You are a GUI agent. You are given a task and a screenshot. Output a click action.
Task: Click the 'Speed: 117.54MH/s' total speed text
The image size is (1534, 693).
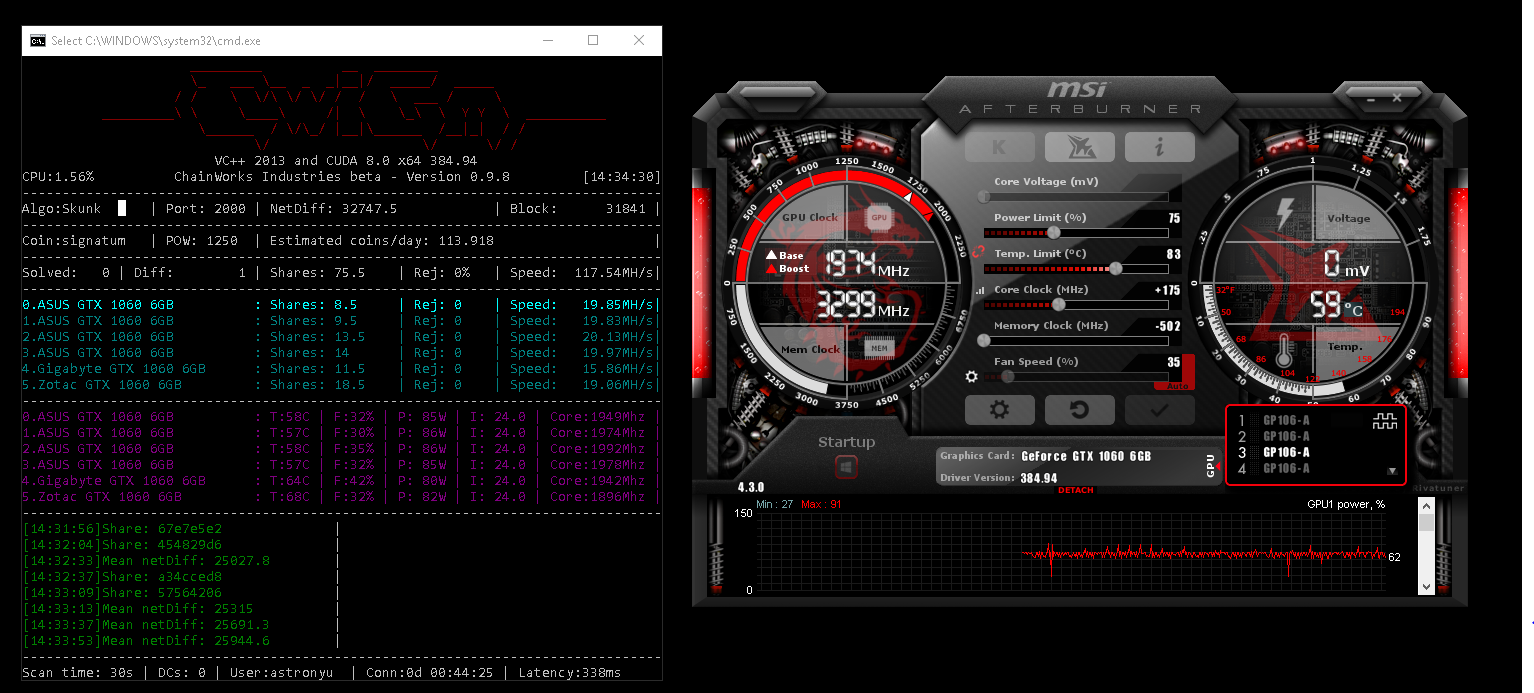tap(582, 273)
